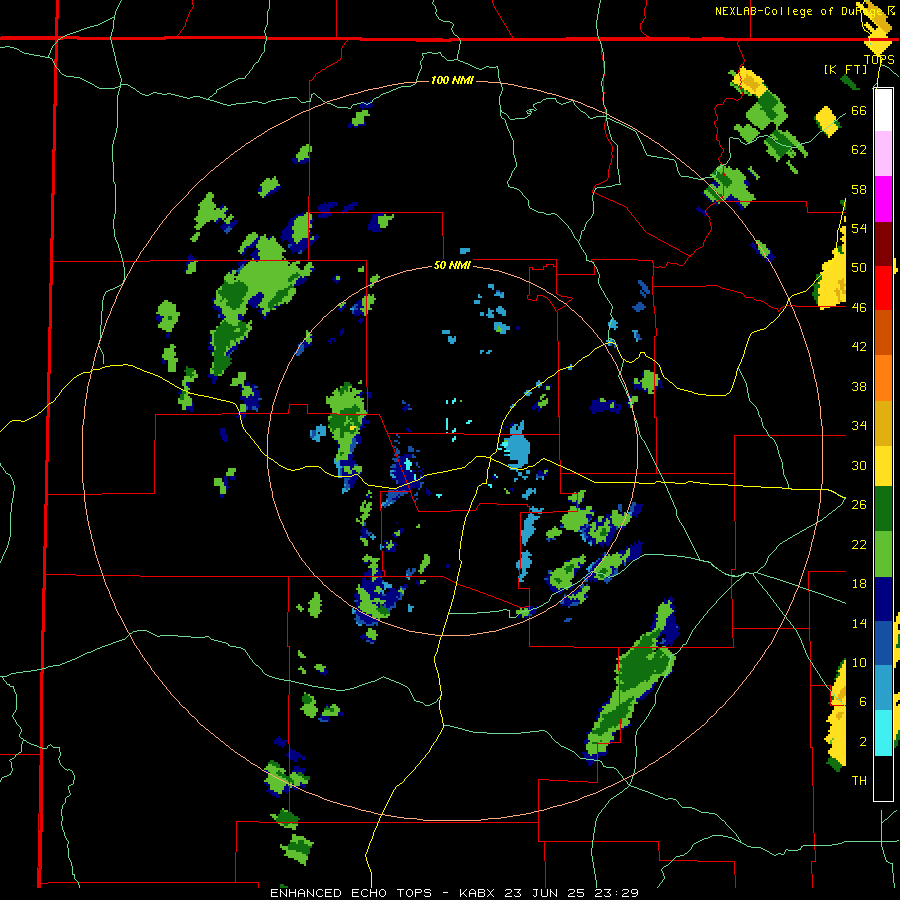Click the medium blue legend swatch
Viewport: 900px width, 900px height.
(x=883, y=643)
